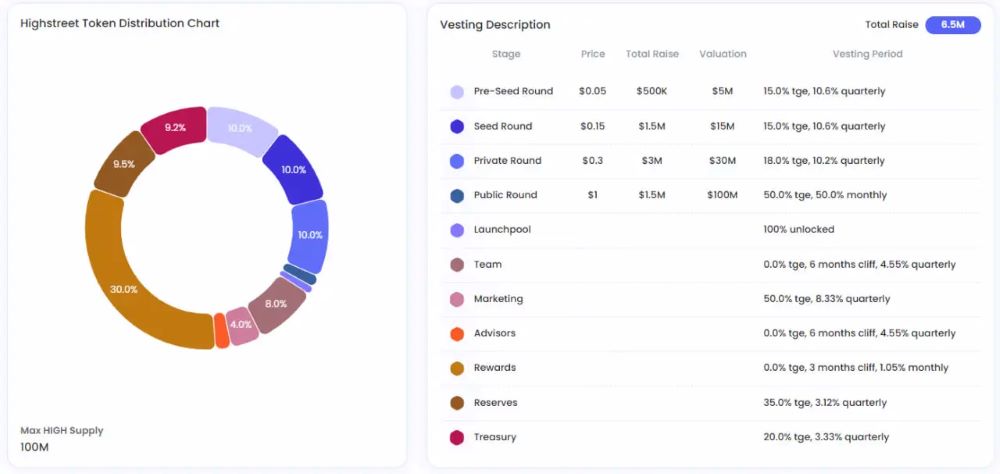
Task: Click the Rewards legend color swatch
Action: pyautogui.click(x=457, y=368)
